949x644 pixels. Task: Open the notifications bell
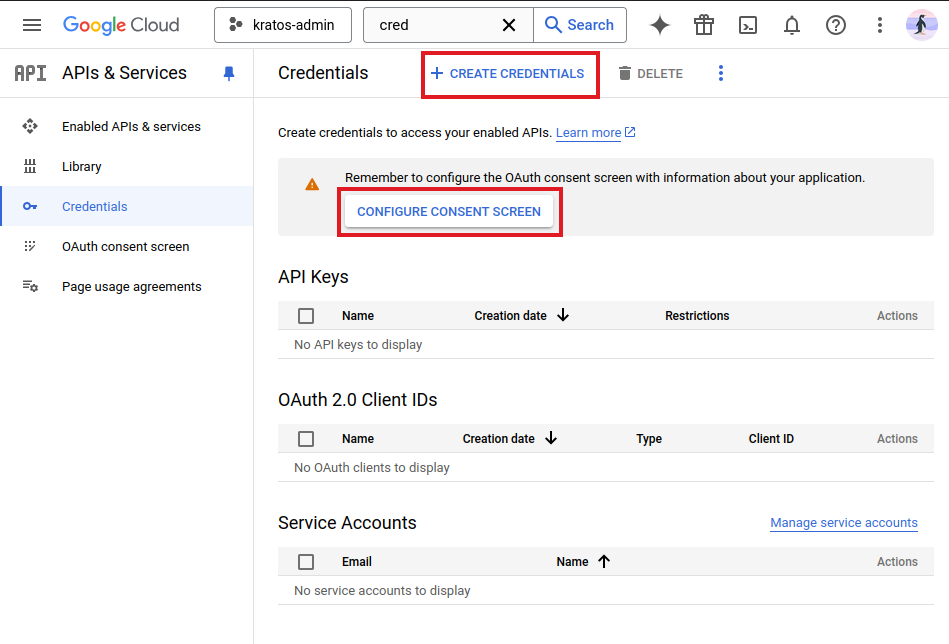(x=792, y=25)
